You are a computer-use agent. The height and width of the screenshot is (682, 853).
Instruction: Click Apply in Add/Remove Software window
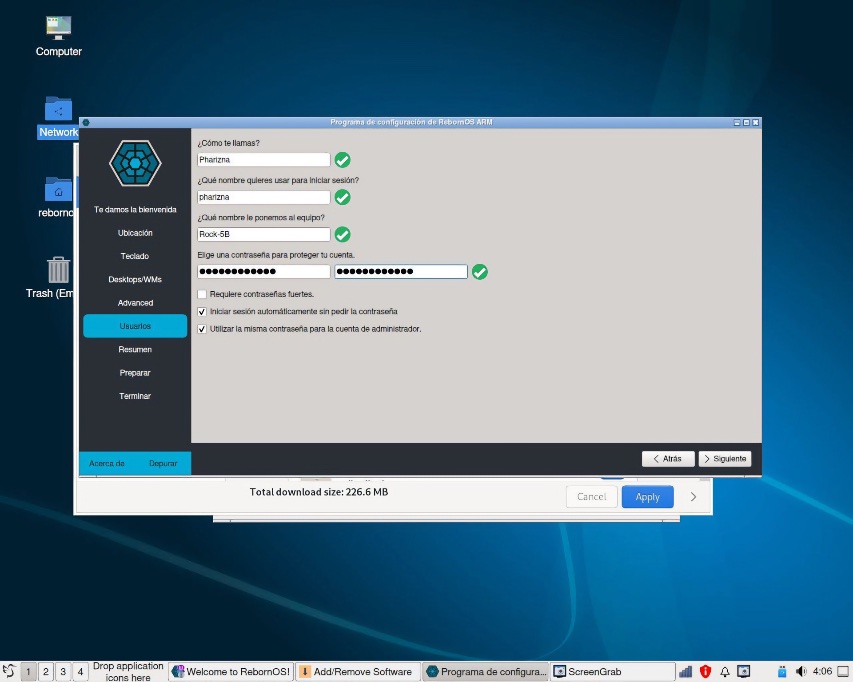647,497
